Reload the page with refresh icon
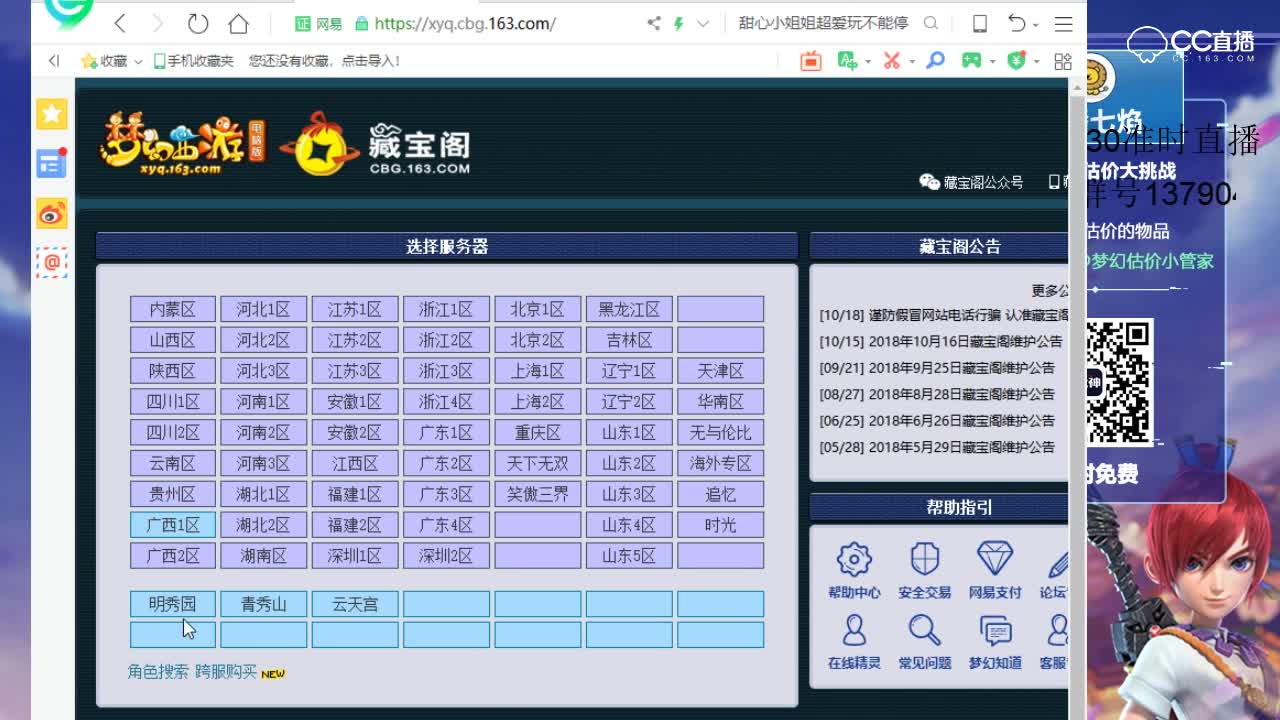The width and height of the screenshot is (1280, 720). (x=198, y=23)
